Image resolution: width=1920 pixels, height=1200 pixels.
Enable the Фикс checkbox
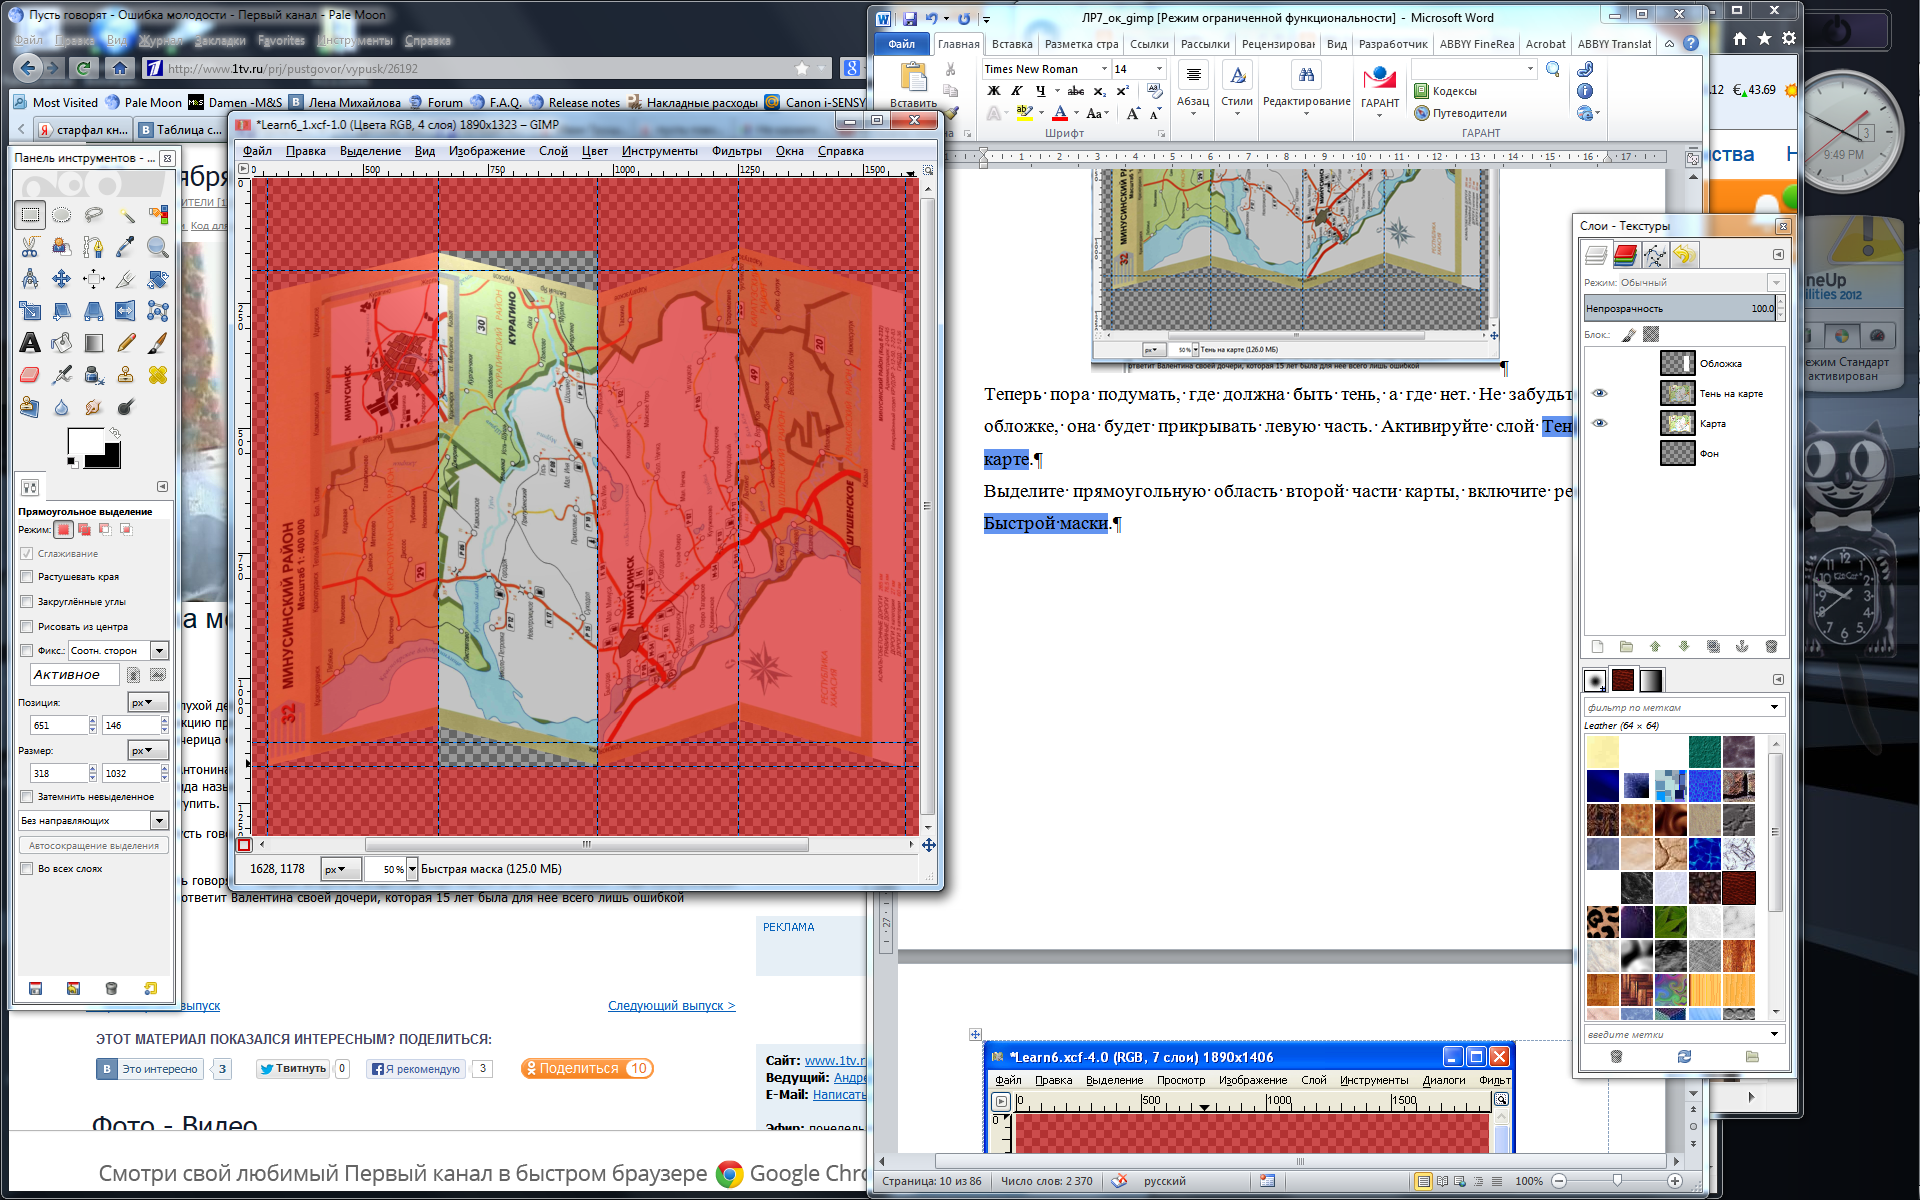[x=27, y=651]
